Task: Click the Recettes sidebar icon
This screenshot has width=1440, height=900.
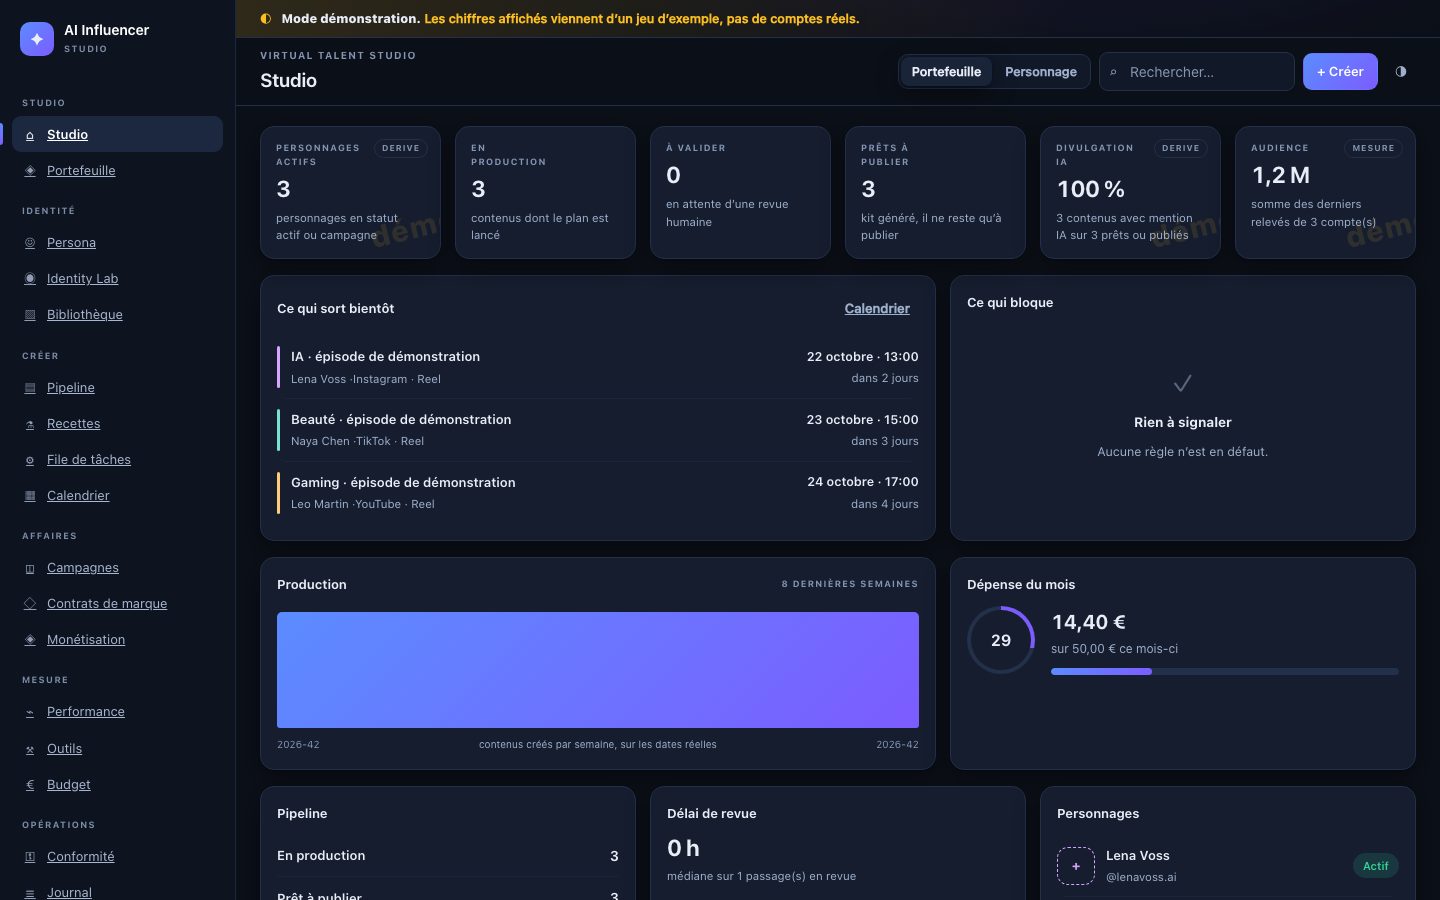Action: coord(30,424)
